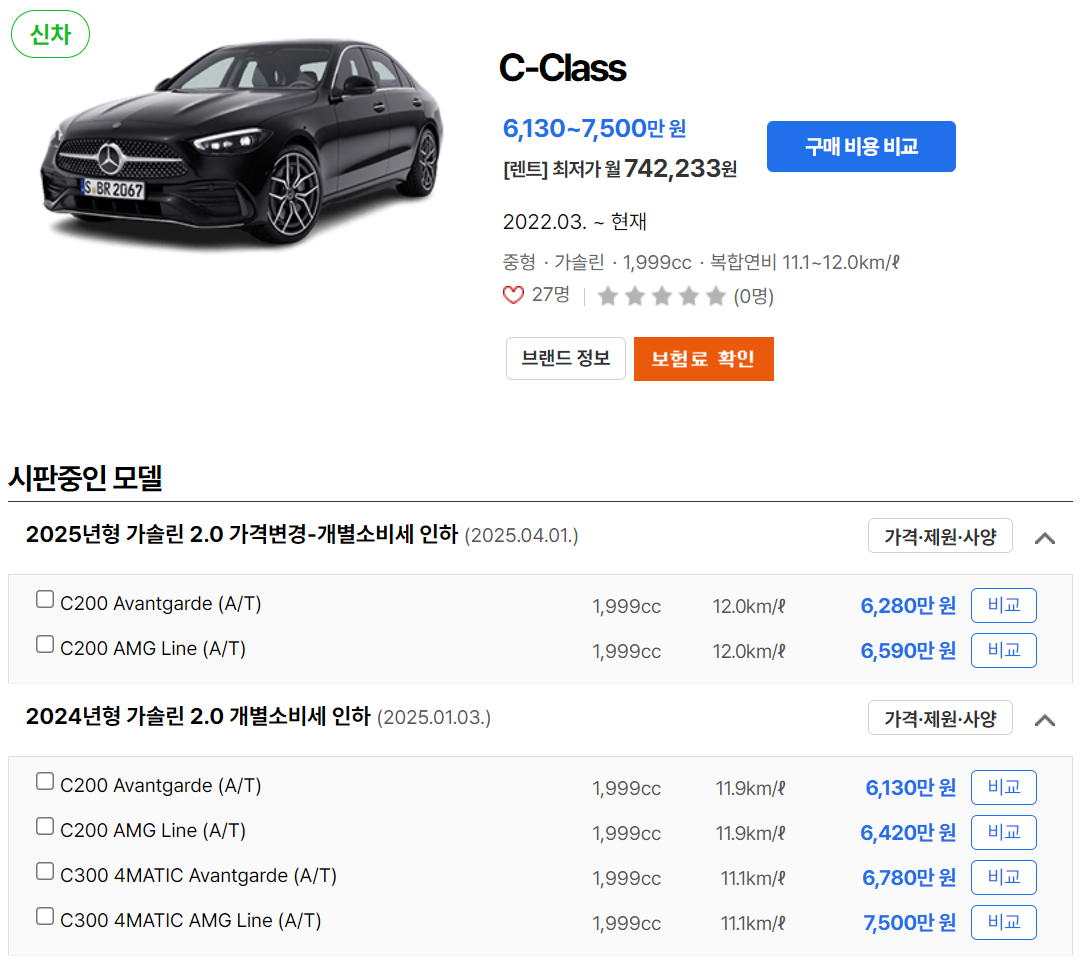Check the 2024 C200 AMG Line (A/T) checkbox
The height and width of the screenshot is (967, 1083).
(x=45, y=826)
